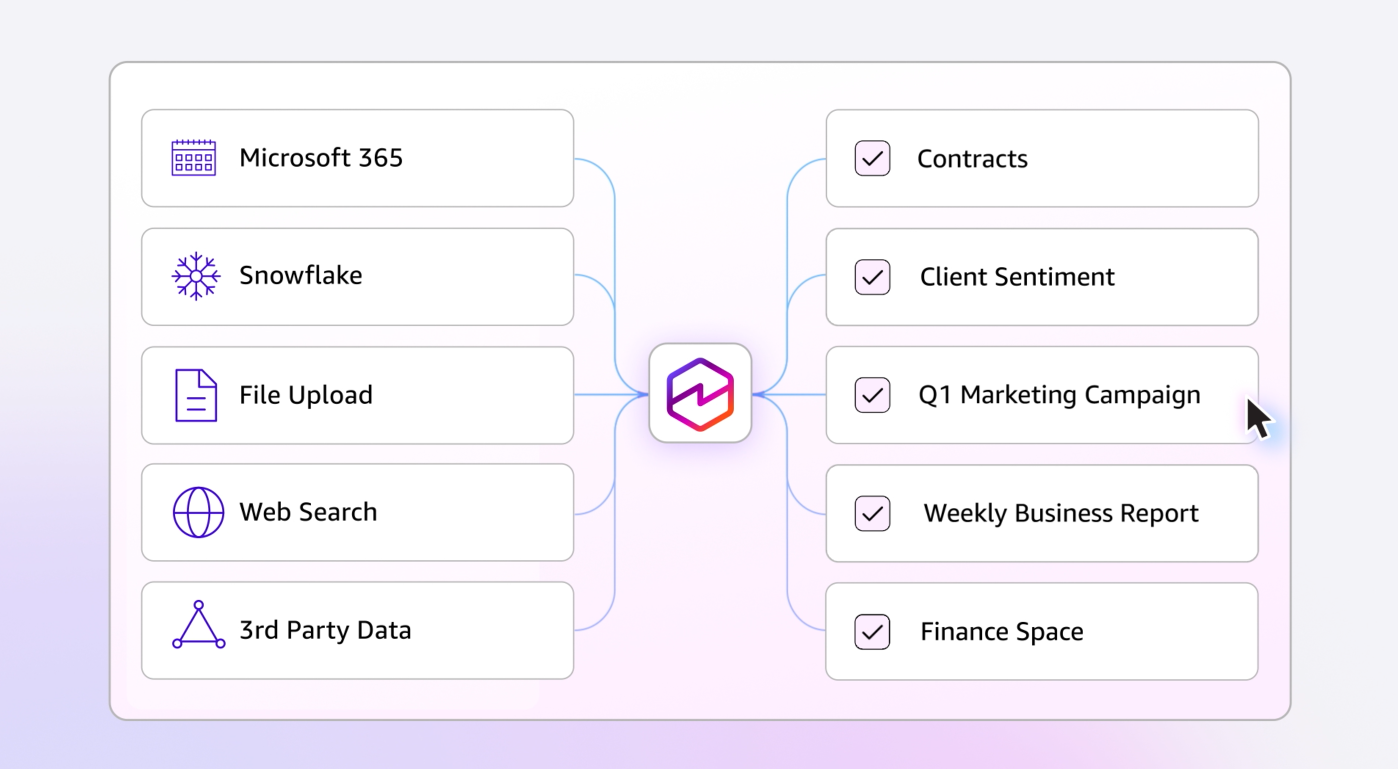Open the Contracts label text

click(x=972, y=159)
